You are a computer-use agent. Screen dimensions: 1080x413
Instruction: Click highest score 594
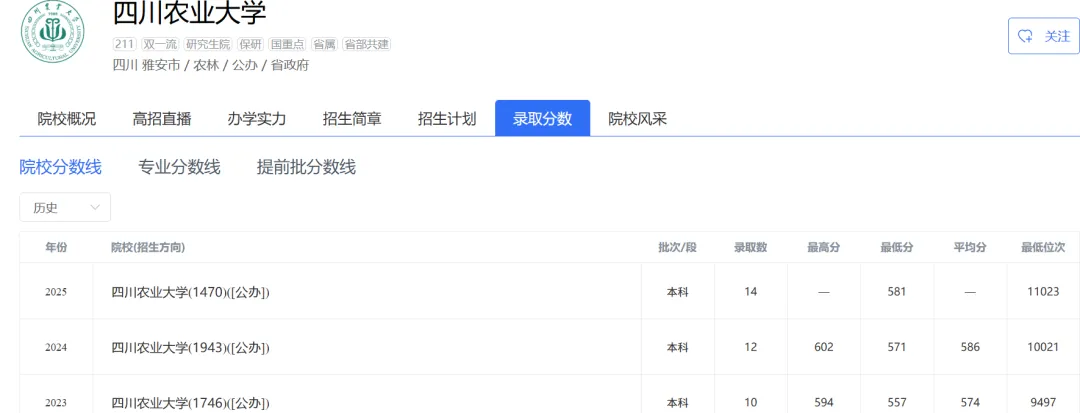(x=824, y=403)
